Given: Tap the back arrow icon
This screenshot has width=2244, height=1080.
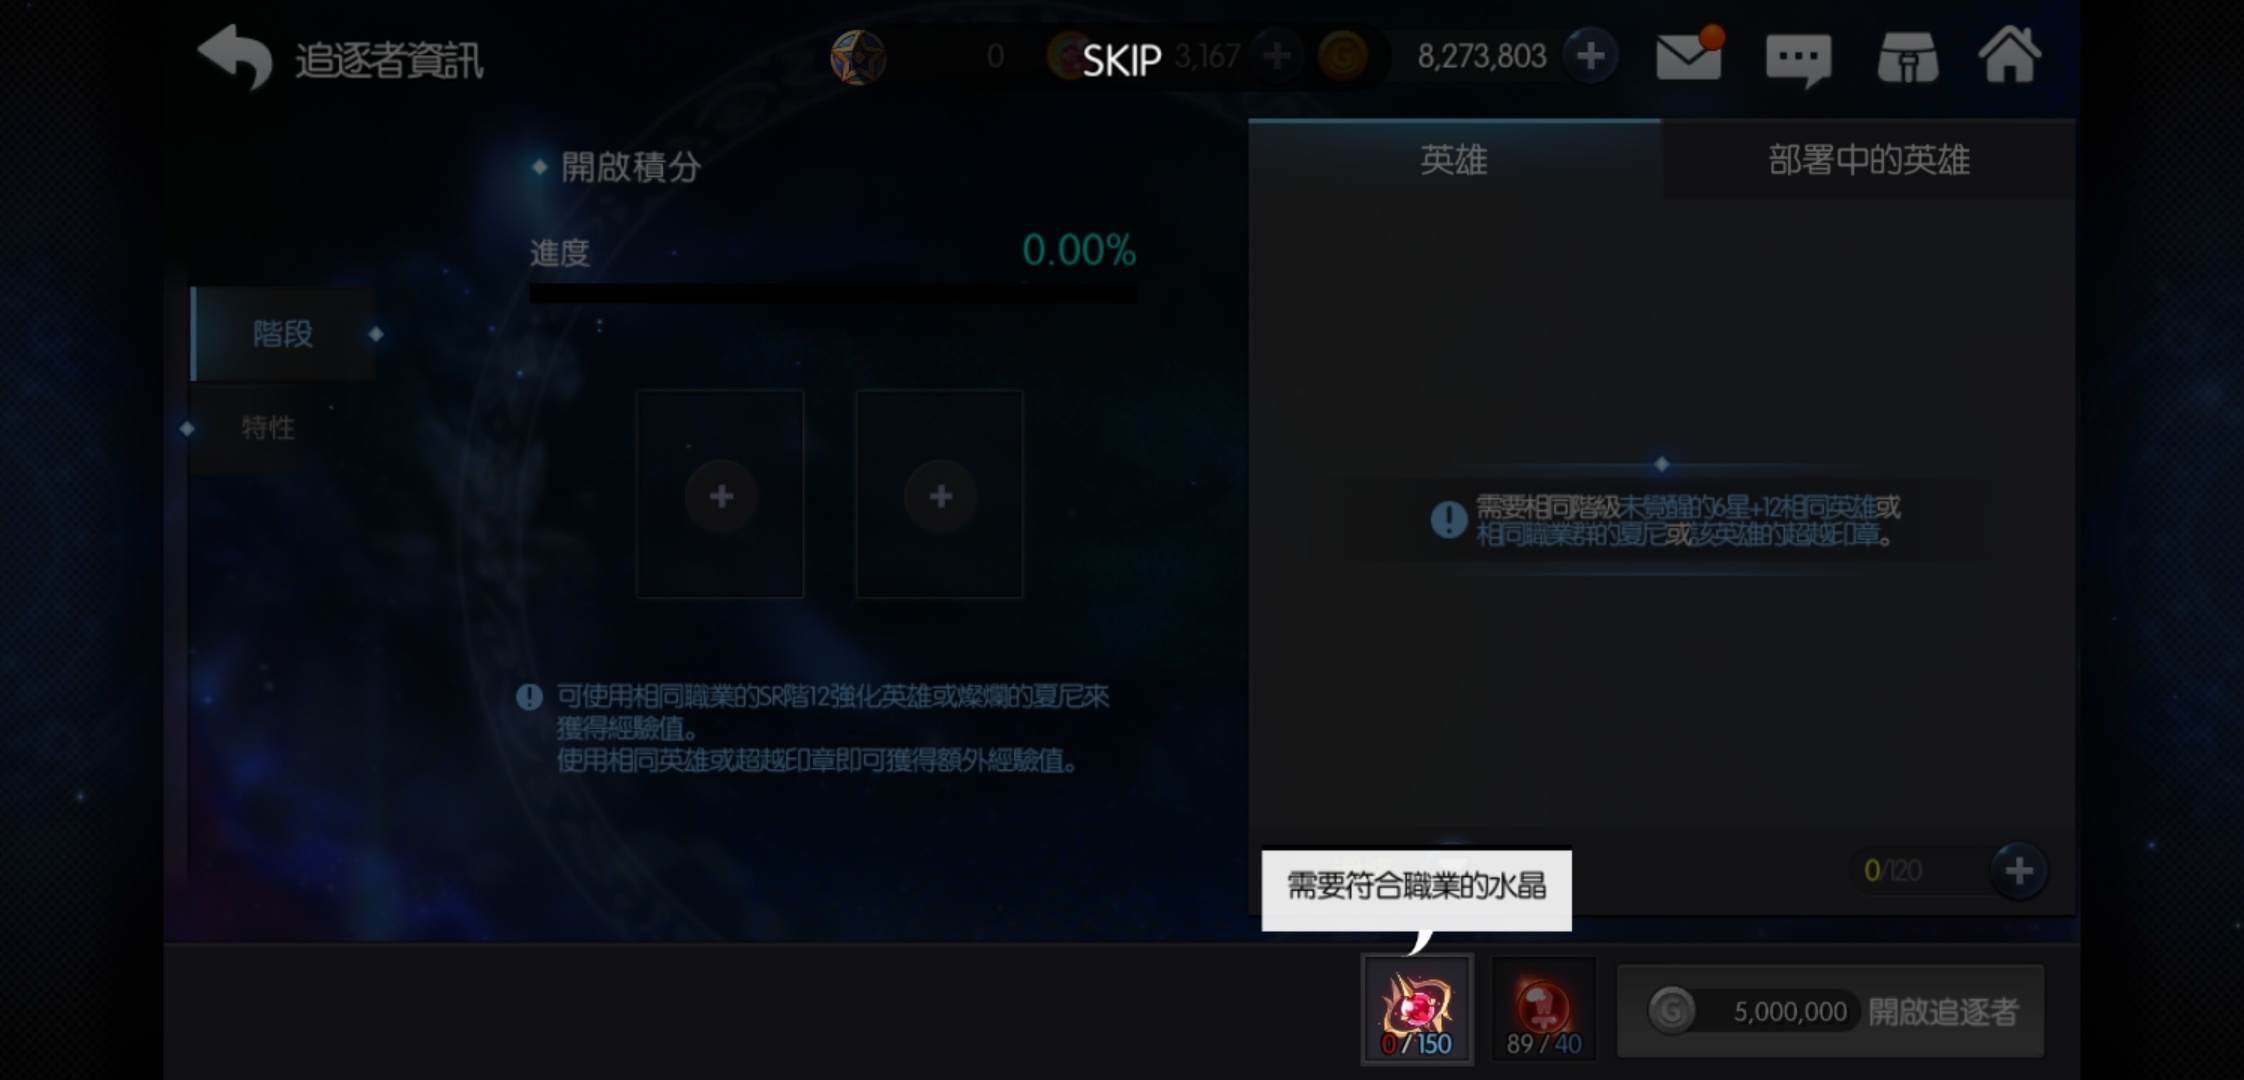Looking at the screenshot, I should click(235, 56).
